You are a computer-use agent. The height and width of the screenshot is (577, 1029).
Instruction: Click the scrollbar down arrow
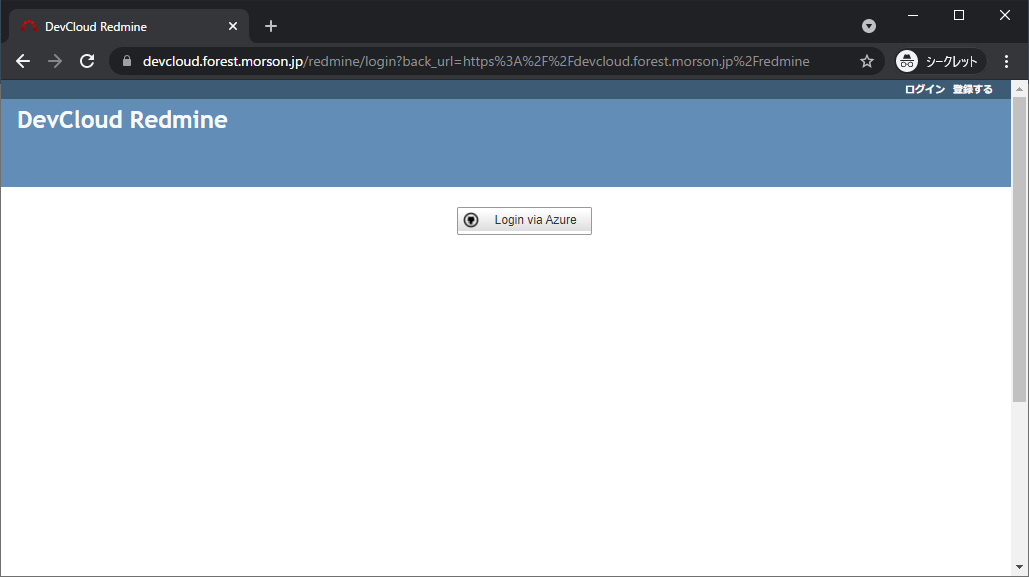tap(1019, 569)
